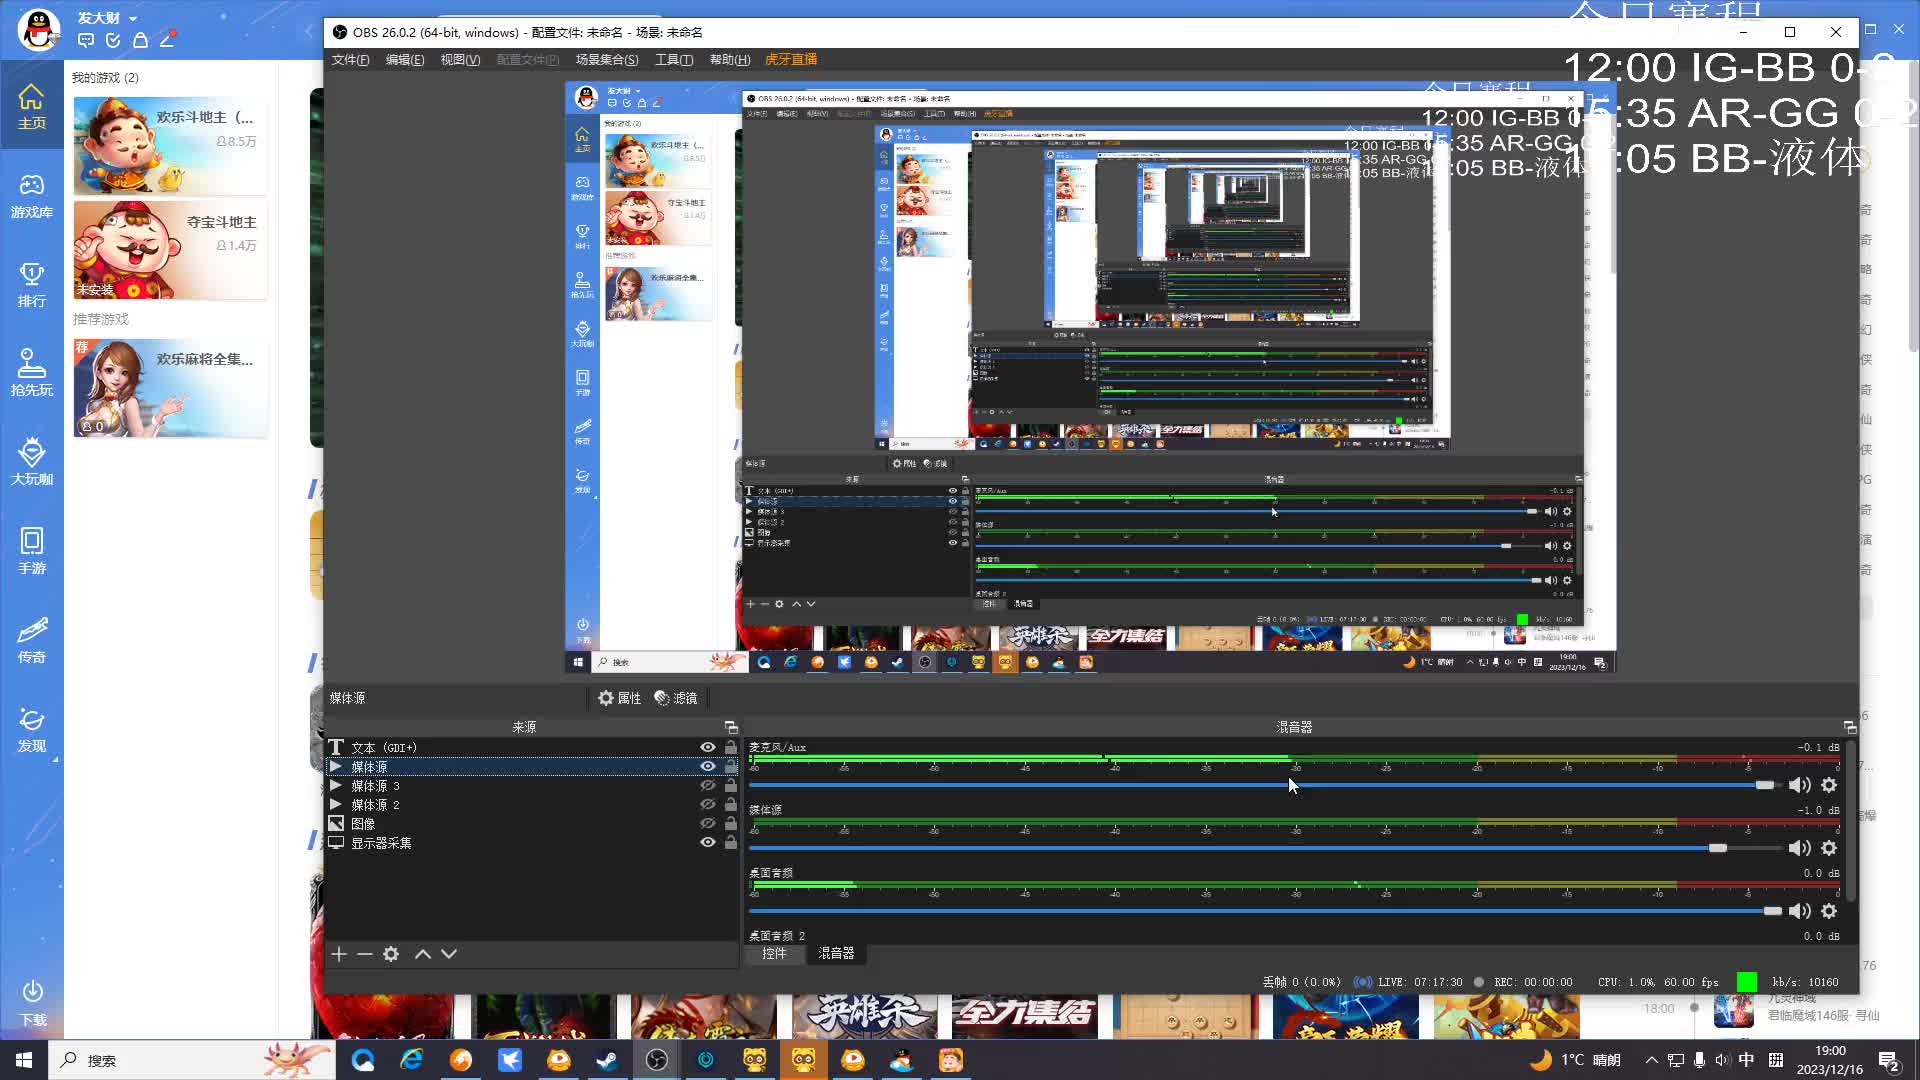Move source down with arrow icon
Screen dimensions: 1920x1080
click(x=449, y=954)
